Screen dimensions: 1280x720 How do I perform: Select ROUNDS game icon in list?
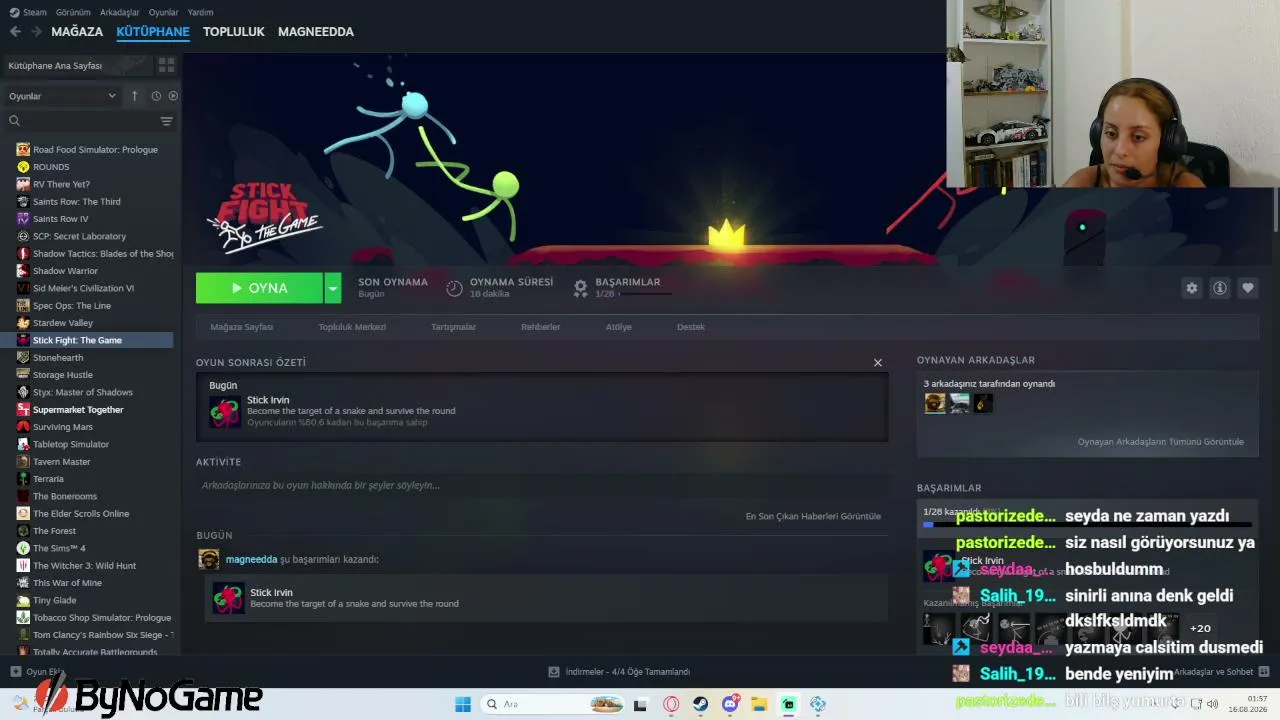point(23,167)
